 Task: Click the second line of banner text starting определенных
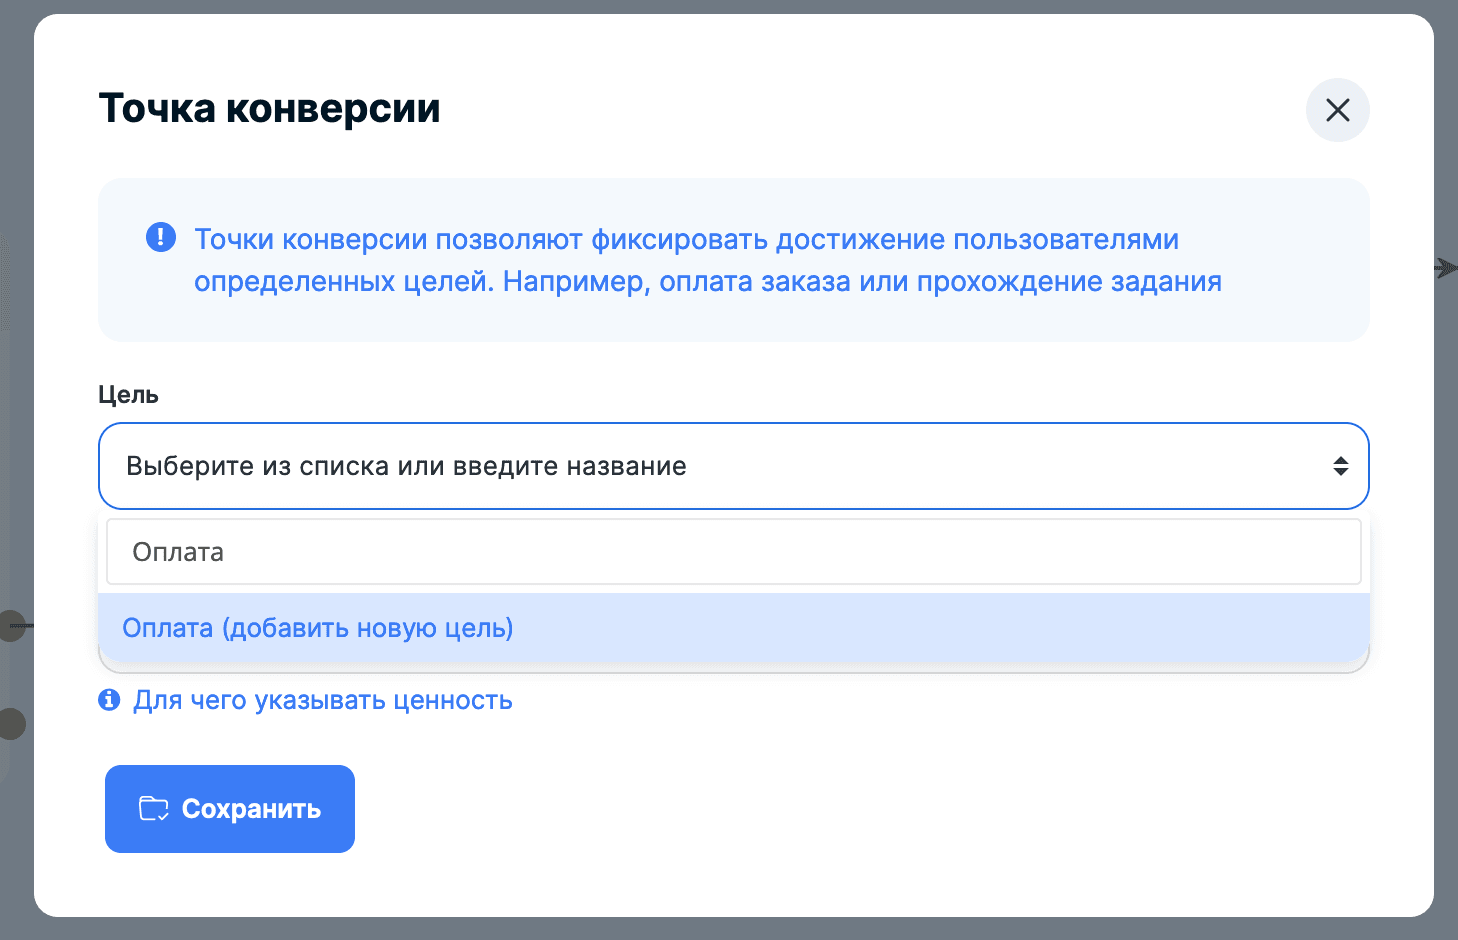click(707, 282)
